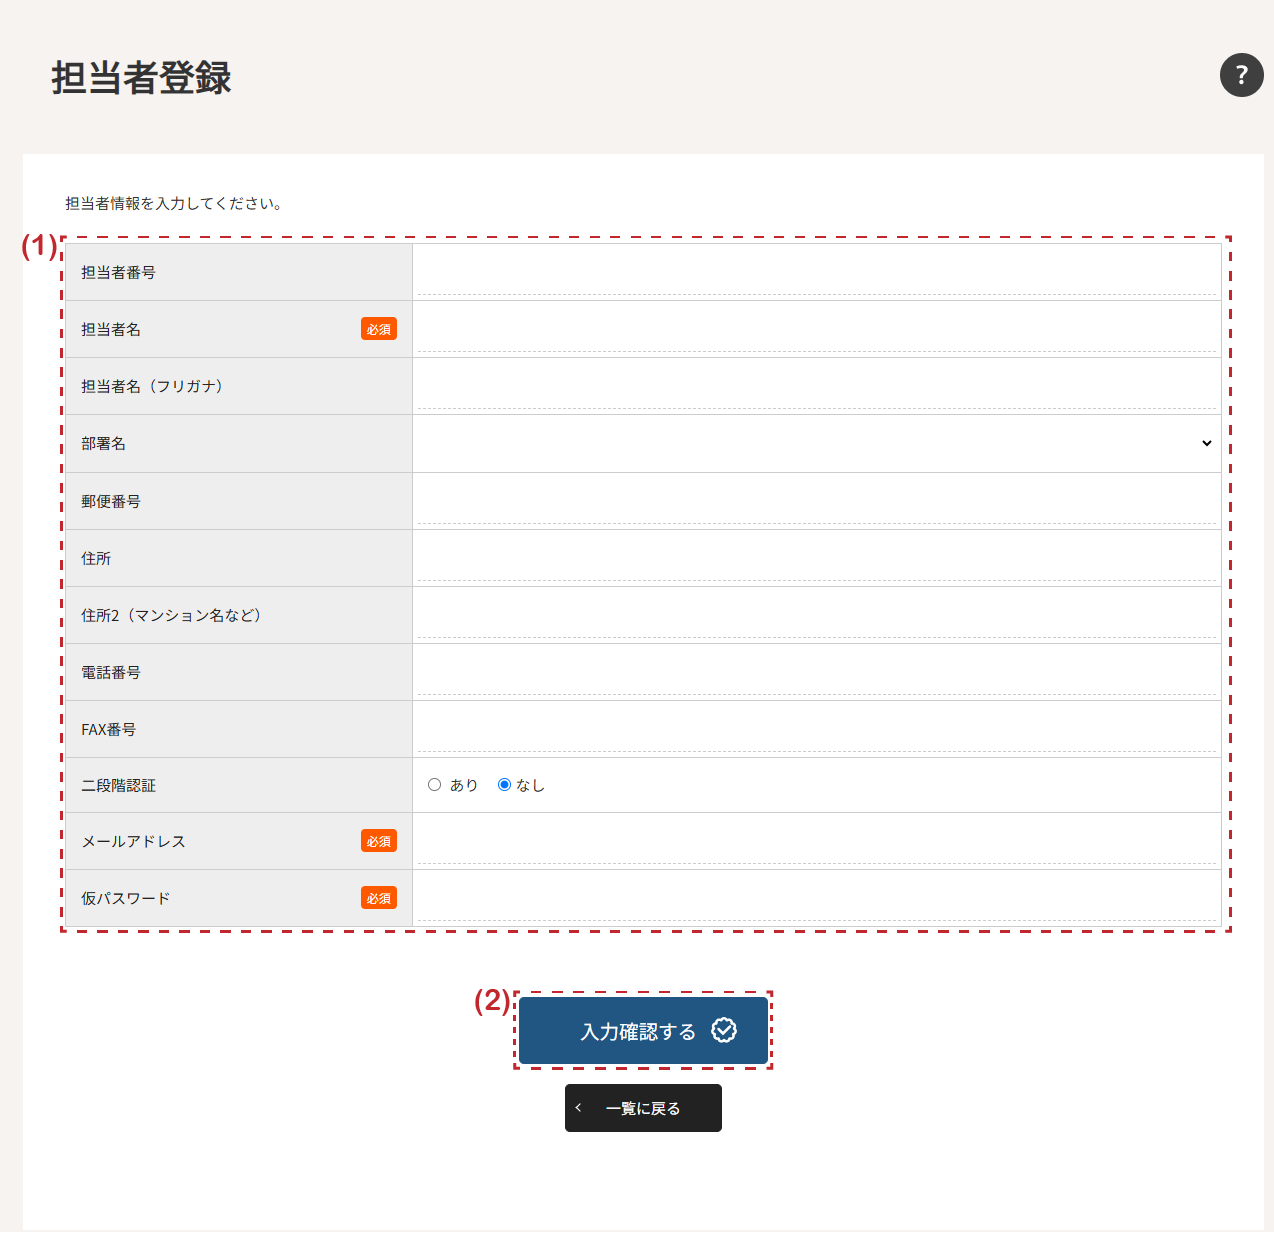This screenshot has height=1233, width=1274.
Task: Click the back chevron on 一覧に戻る
Action: pyautogui.click(x=578, y=1108)
